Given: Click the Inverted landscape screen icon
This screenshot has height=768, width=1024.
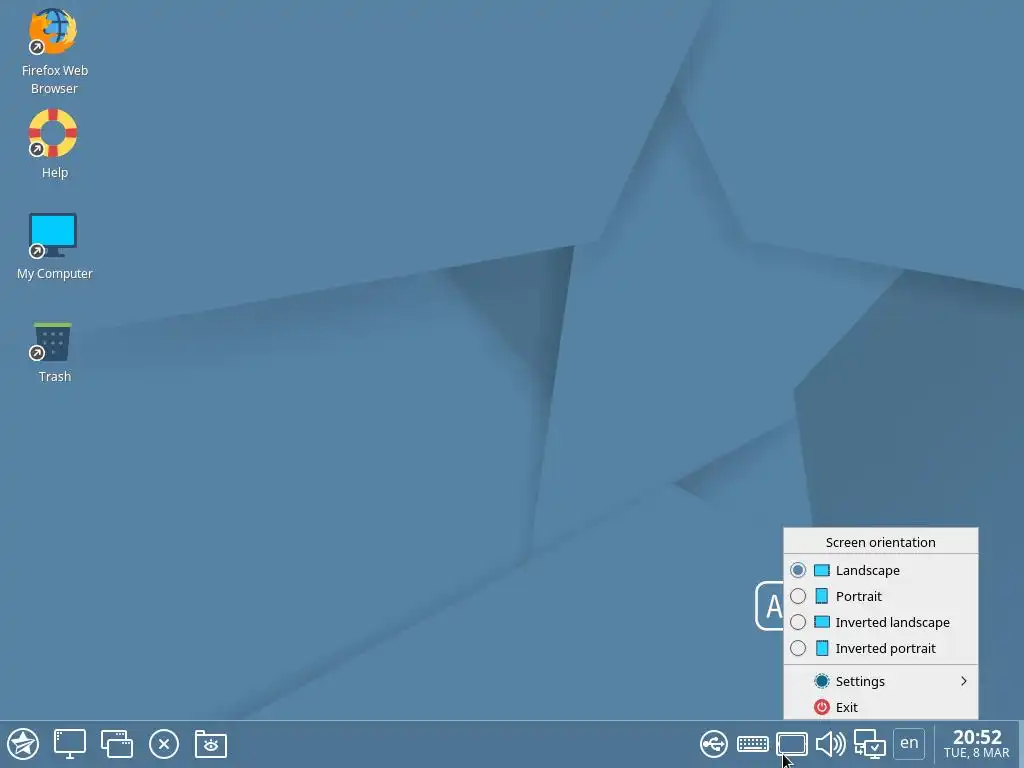Looking at the screenshot, I should [822, 622].
